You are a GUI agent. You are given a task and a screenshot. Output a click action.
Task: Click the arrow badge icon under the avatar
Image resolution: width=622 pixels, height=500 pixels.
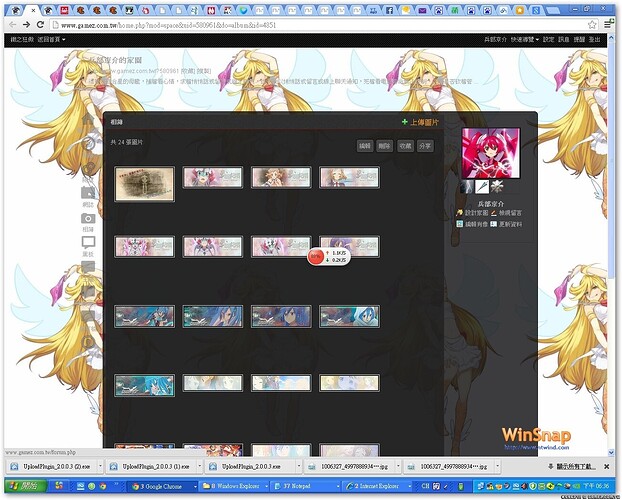(482, 186)
